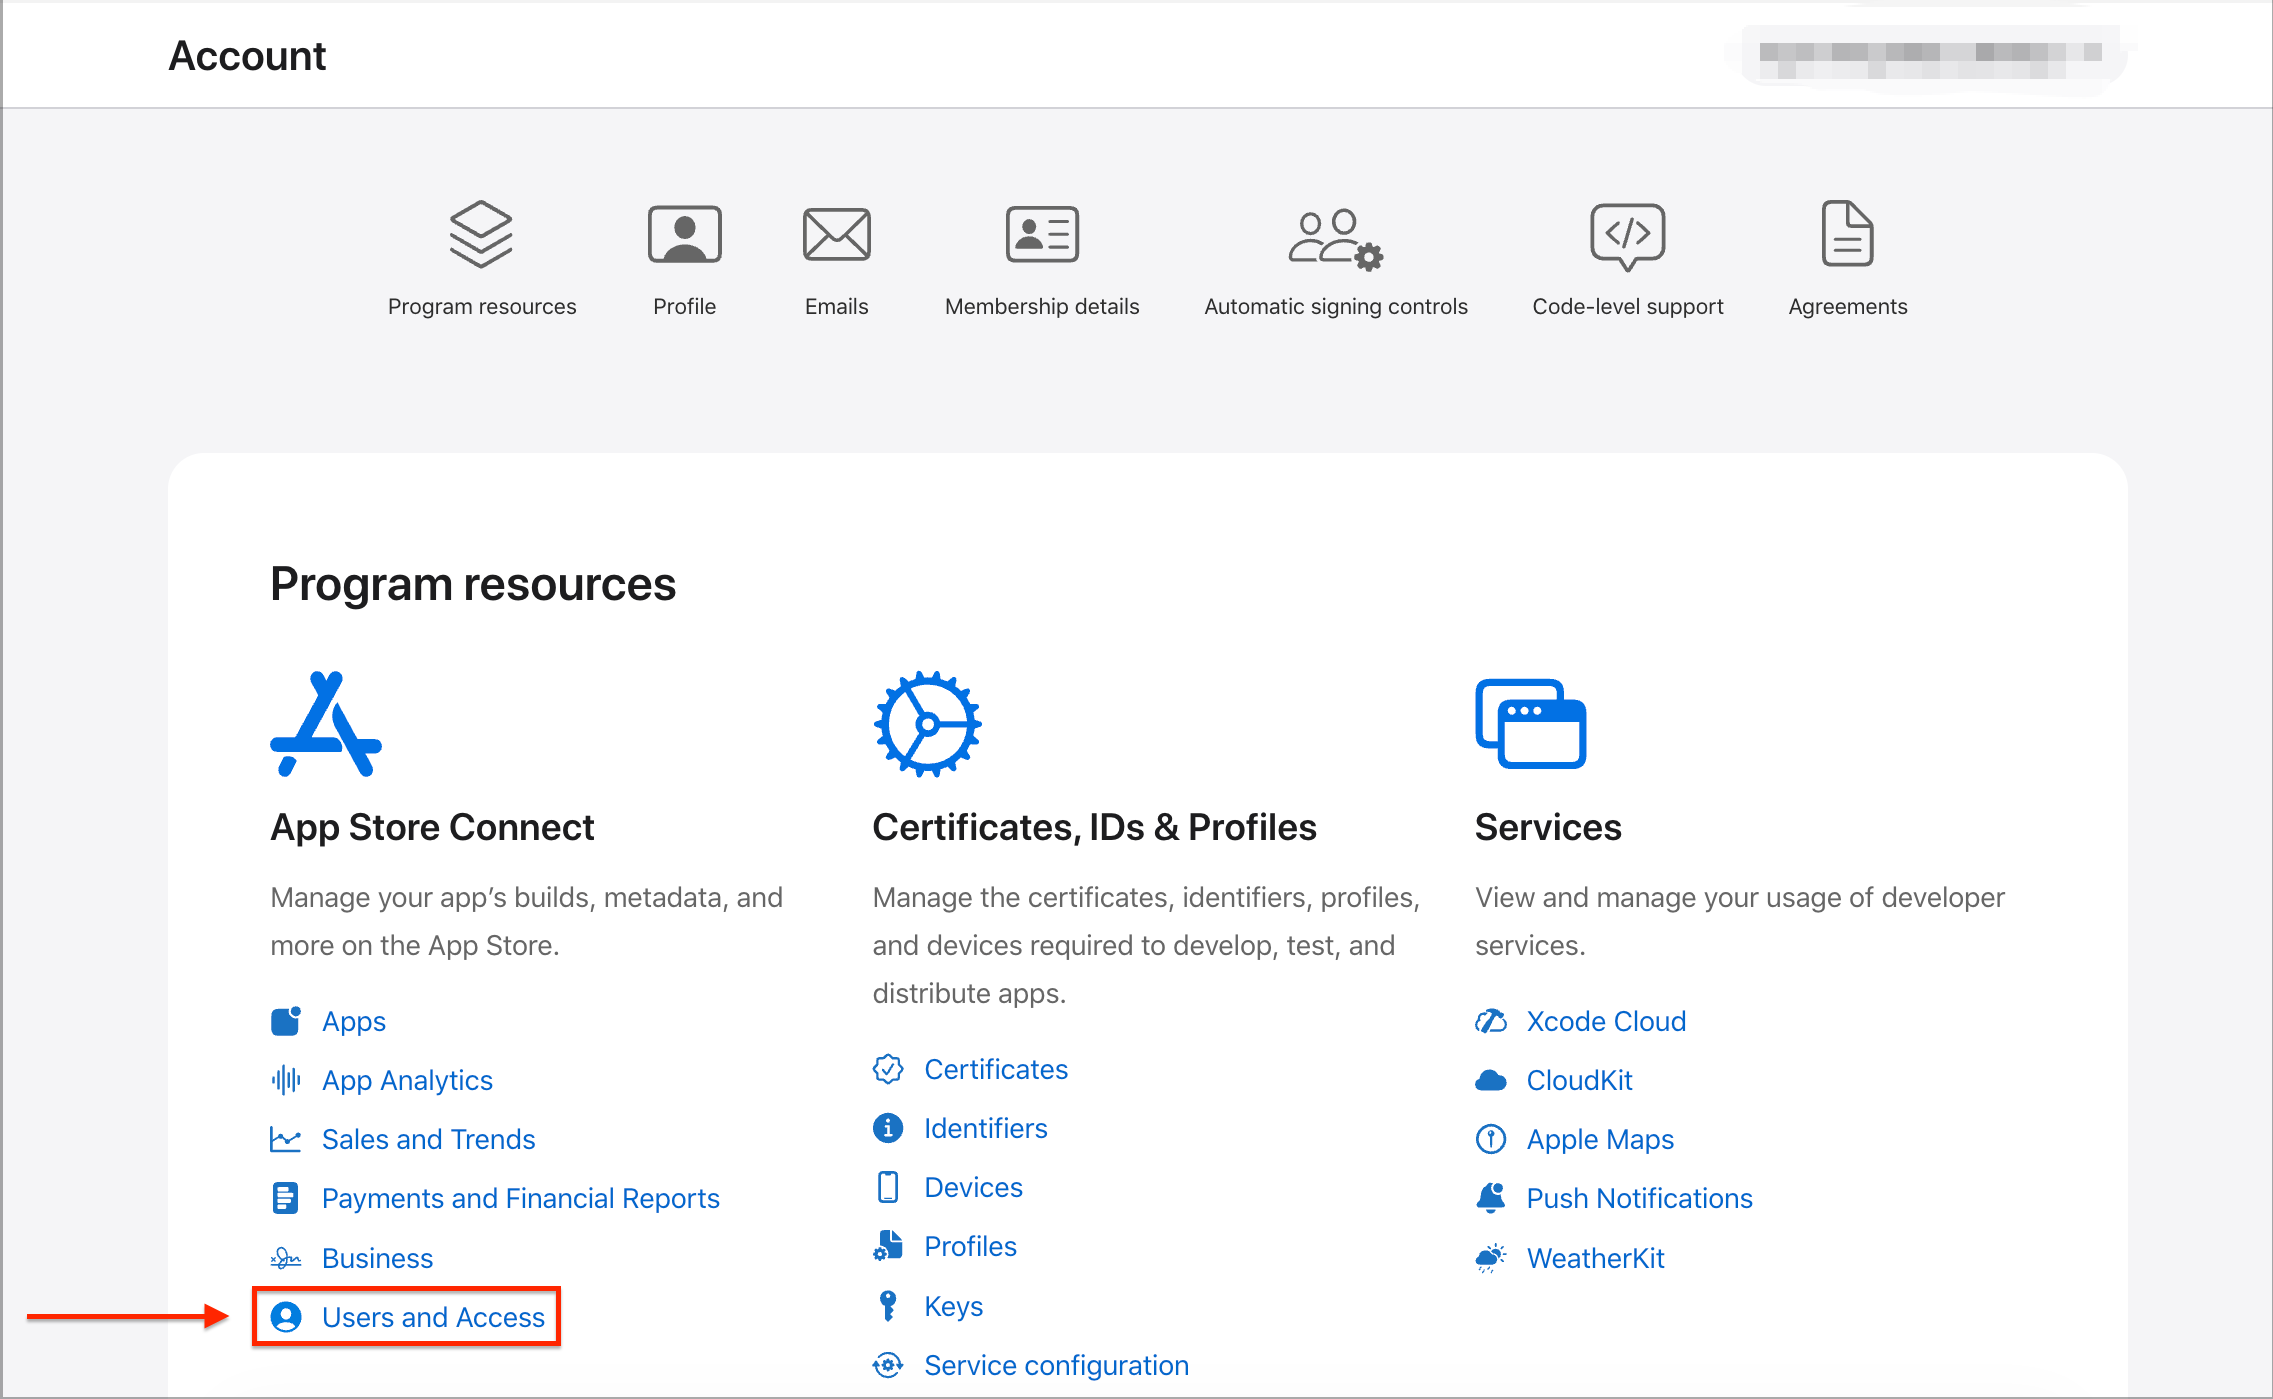Click the App Store Connect heading
The height and width of the screenshot is (1399, 2273).
pyautogui.click(x=433, y=827)
